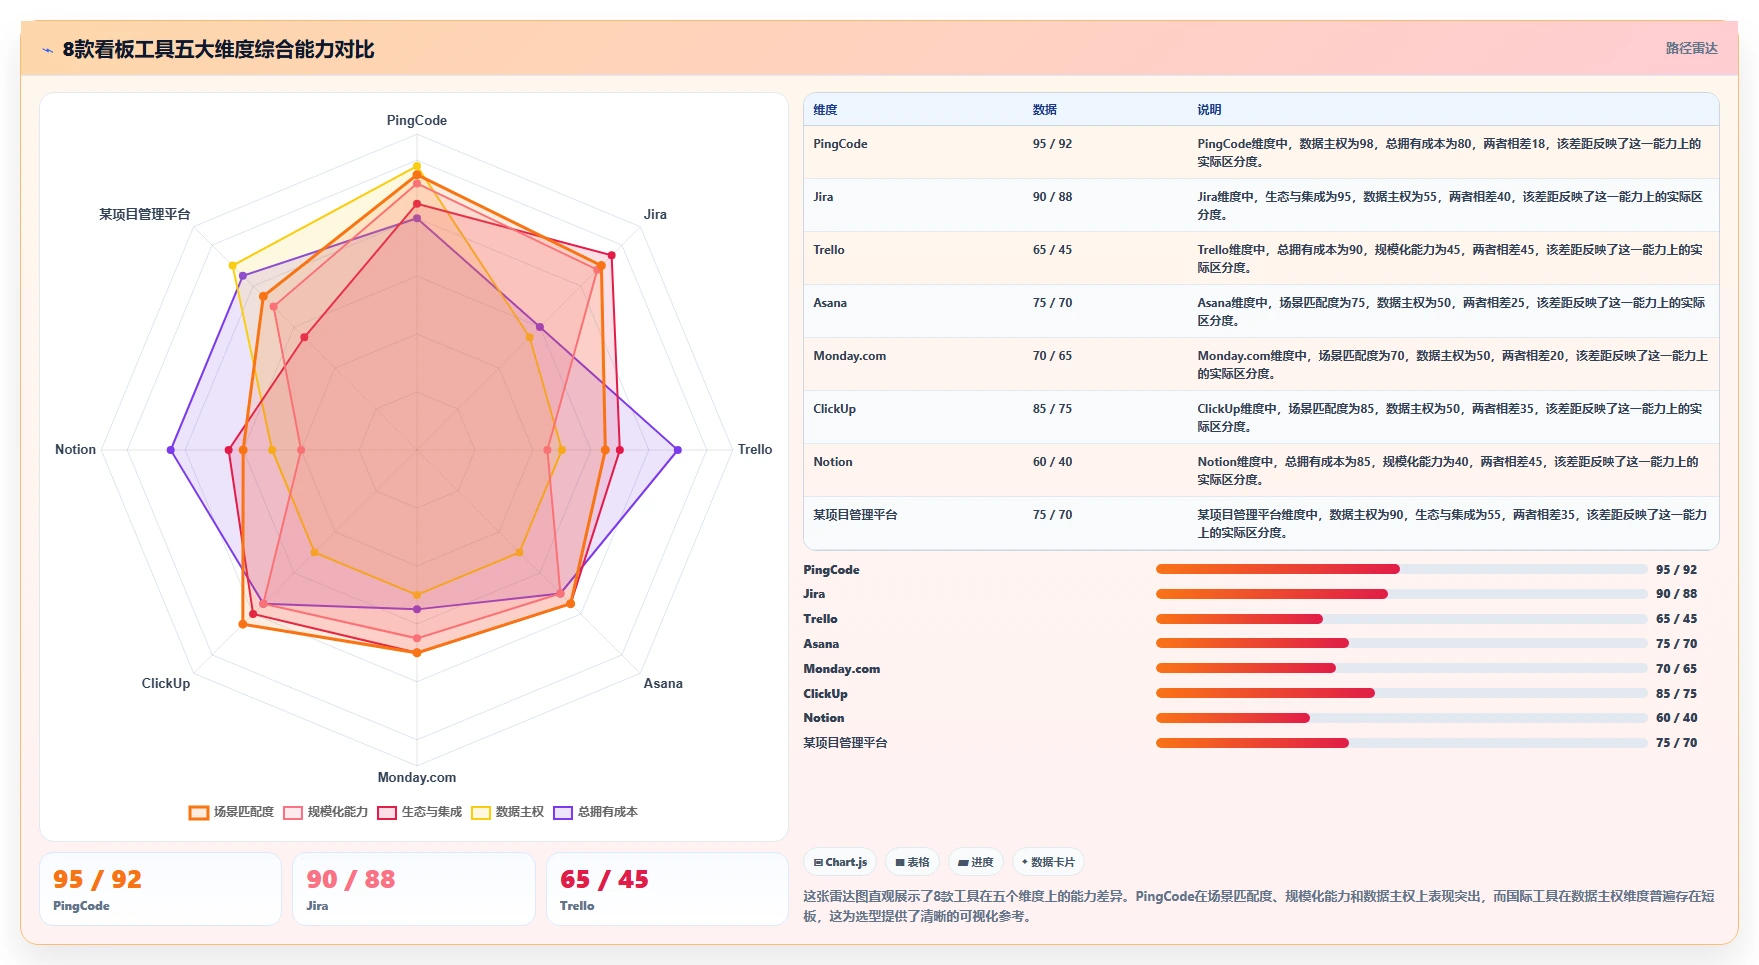Select the Jira progress bar

point(1401,594)
